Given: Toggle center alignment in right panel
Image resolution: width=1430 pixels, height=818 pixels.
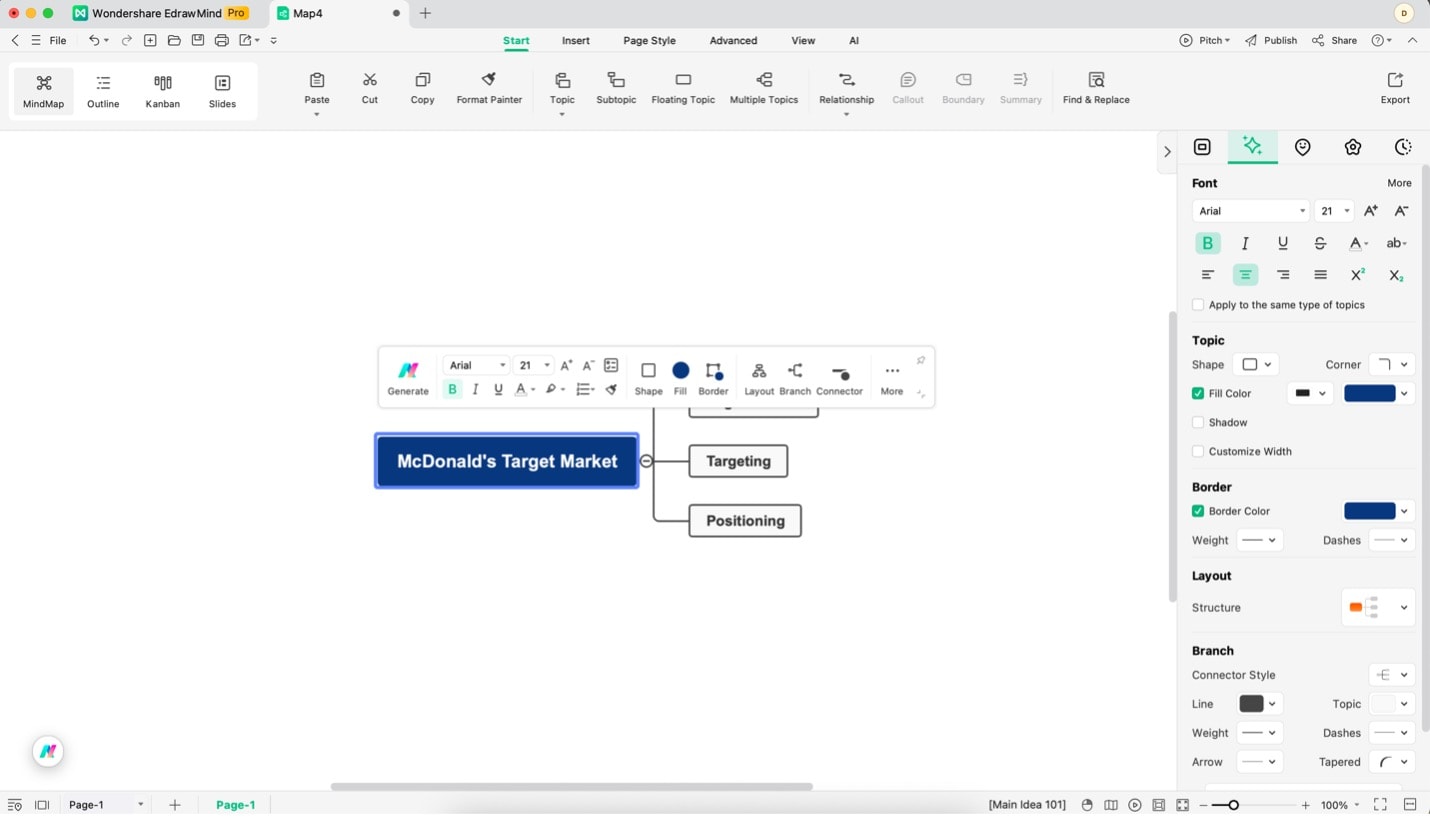Looking at the screenshot, I should (x=1245, y=274).
